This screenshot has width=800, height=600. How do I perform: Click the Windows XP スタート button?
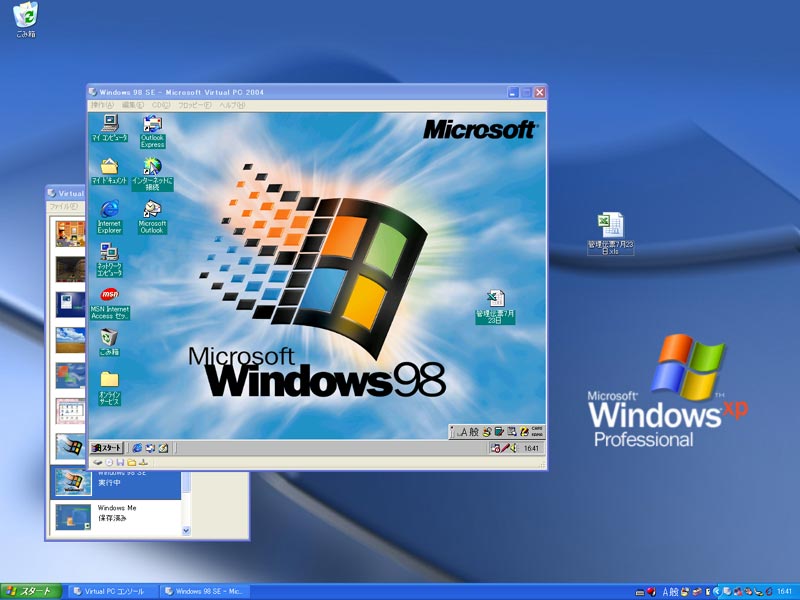pos(31,592)
